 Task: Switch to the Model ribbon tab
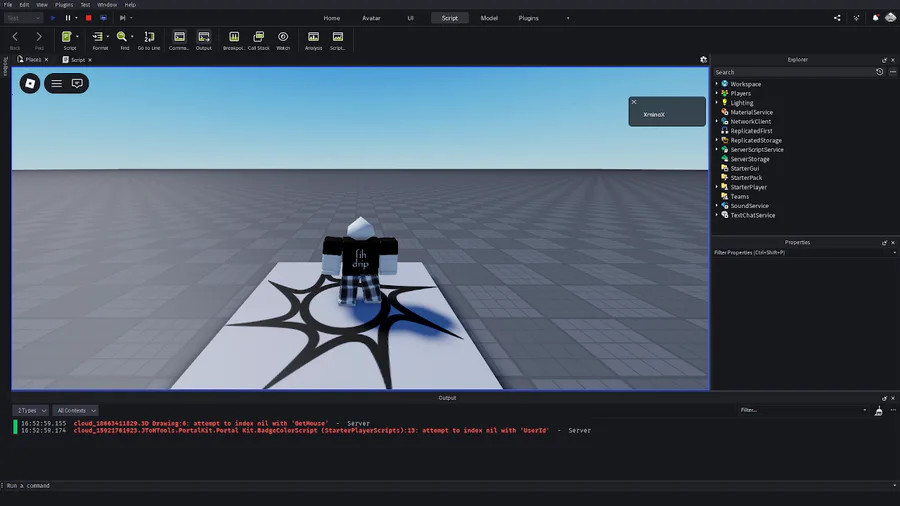click(x=489, y=18)
